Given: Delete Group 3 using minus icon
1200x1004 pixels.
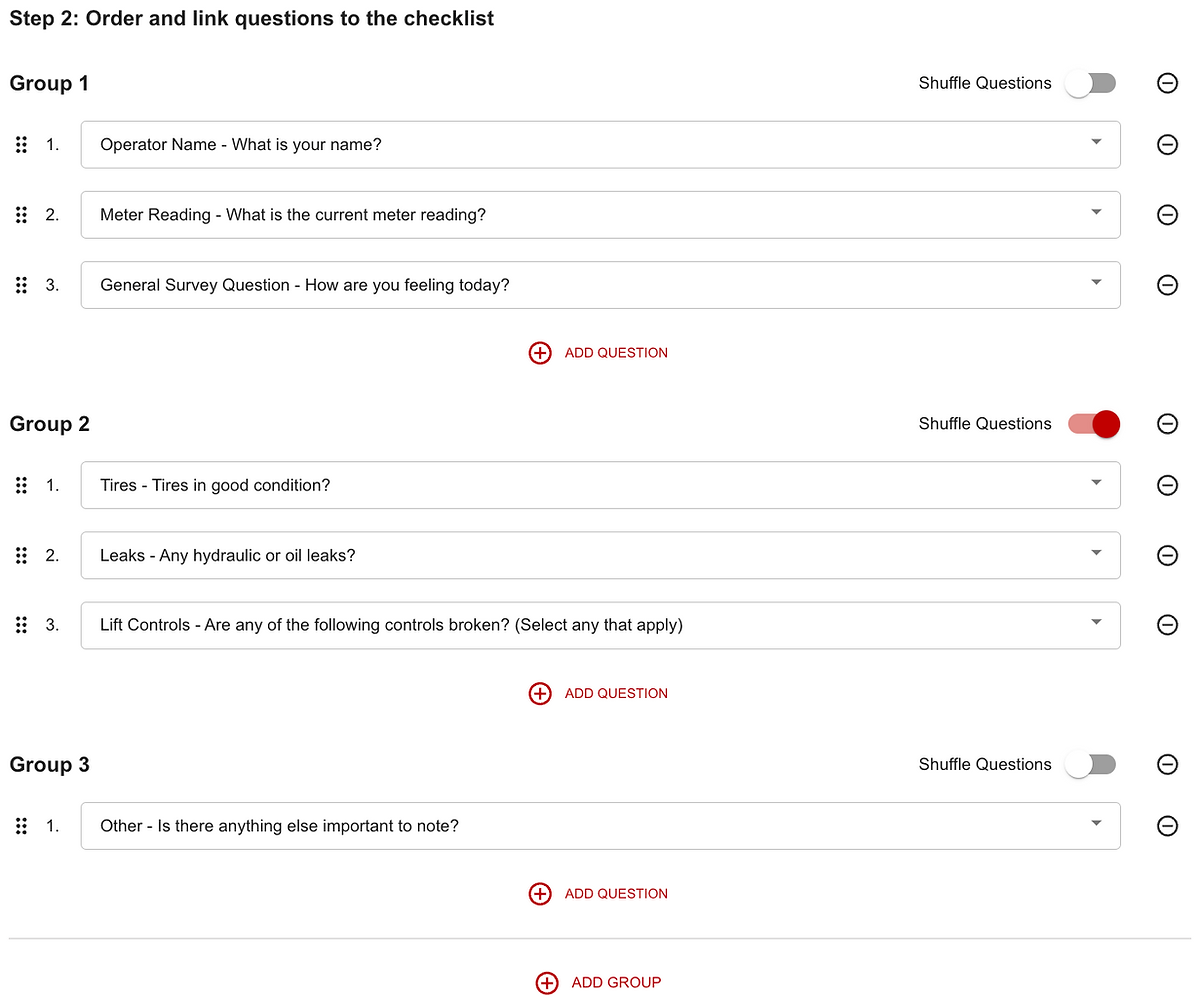Looking at the screenshot, I should coord(1166,765).
